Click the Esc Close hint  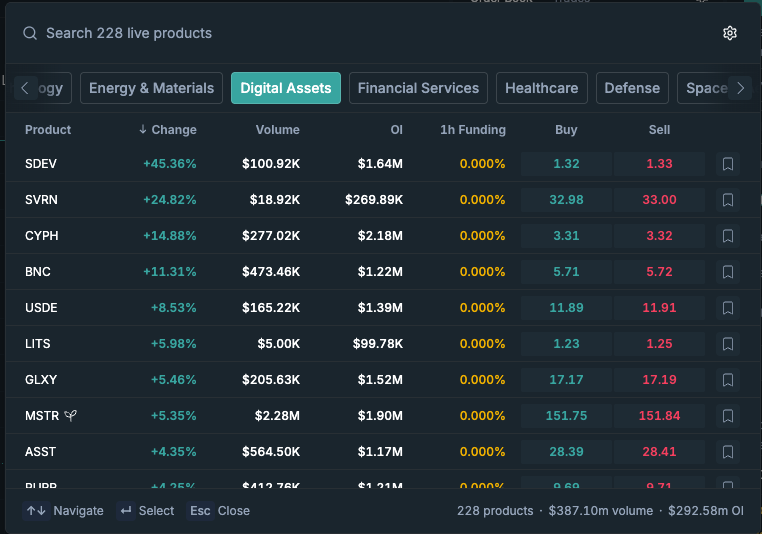[219, 511]
